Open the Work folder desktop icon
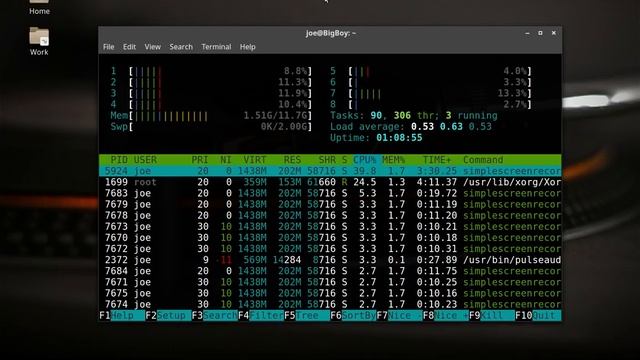The height and width of the screenshot is (360, 640). [x=39, y=42]
